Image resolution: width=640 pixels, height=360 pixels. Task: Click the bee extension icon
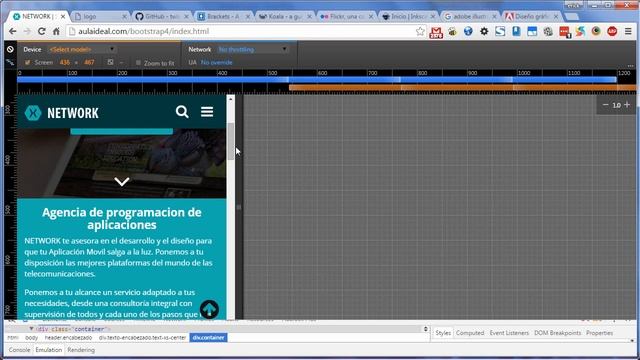(452, 31)
